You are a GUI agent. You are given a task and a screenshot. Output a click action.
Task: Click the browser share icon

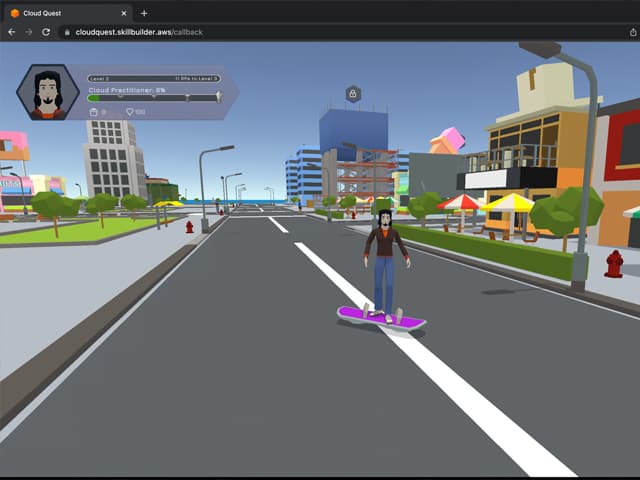point(633,32)
